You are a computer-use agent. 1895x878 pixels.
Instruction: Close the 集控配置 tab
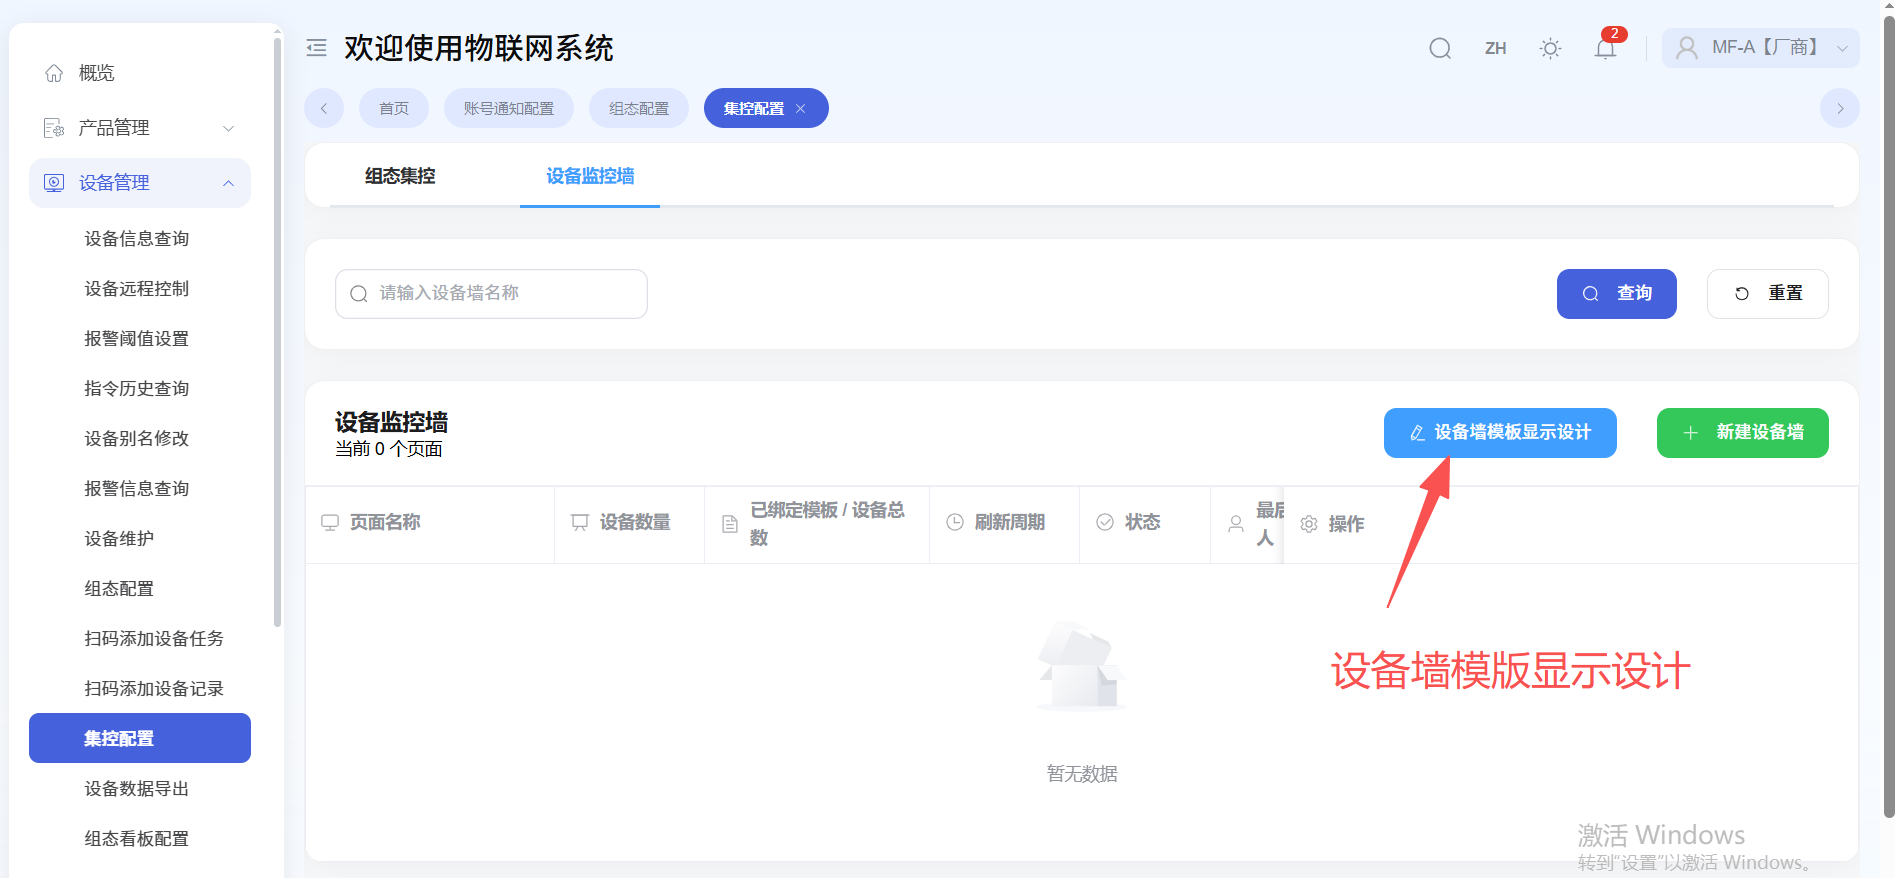pos(800,109)
